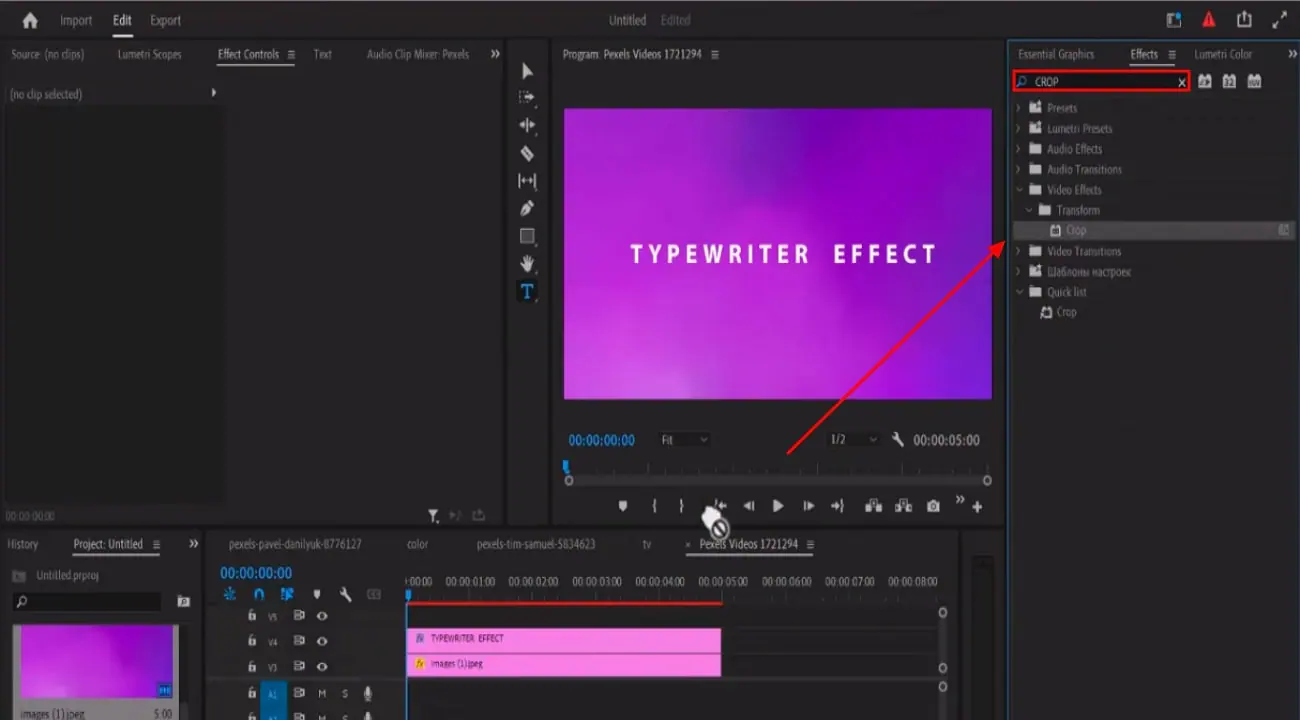Viewport: 1300px width, 720px height.
Task: Open the History tab
Action: click(23, 544)
